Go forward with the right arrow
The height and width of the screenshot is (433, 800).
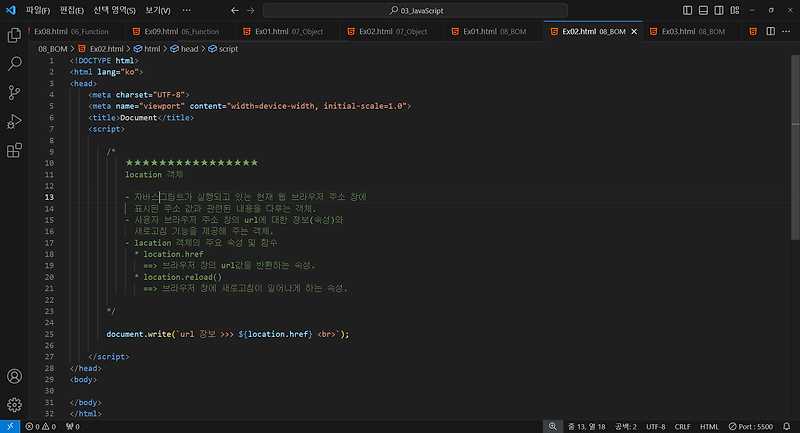(251, 10)
